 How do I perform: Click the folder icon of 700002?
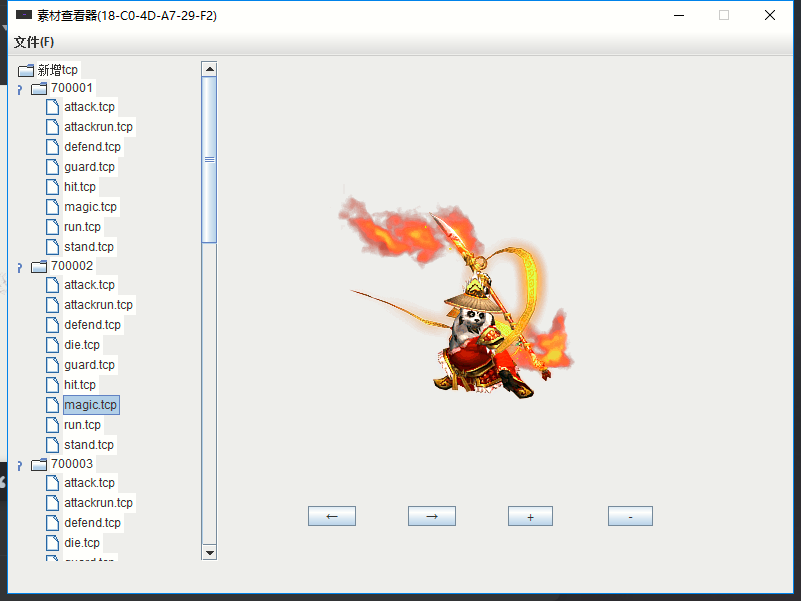[x=39, y=266]
